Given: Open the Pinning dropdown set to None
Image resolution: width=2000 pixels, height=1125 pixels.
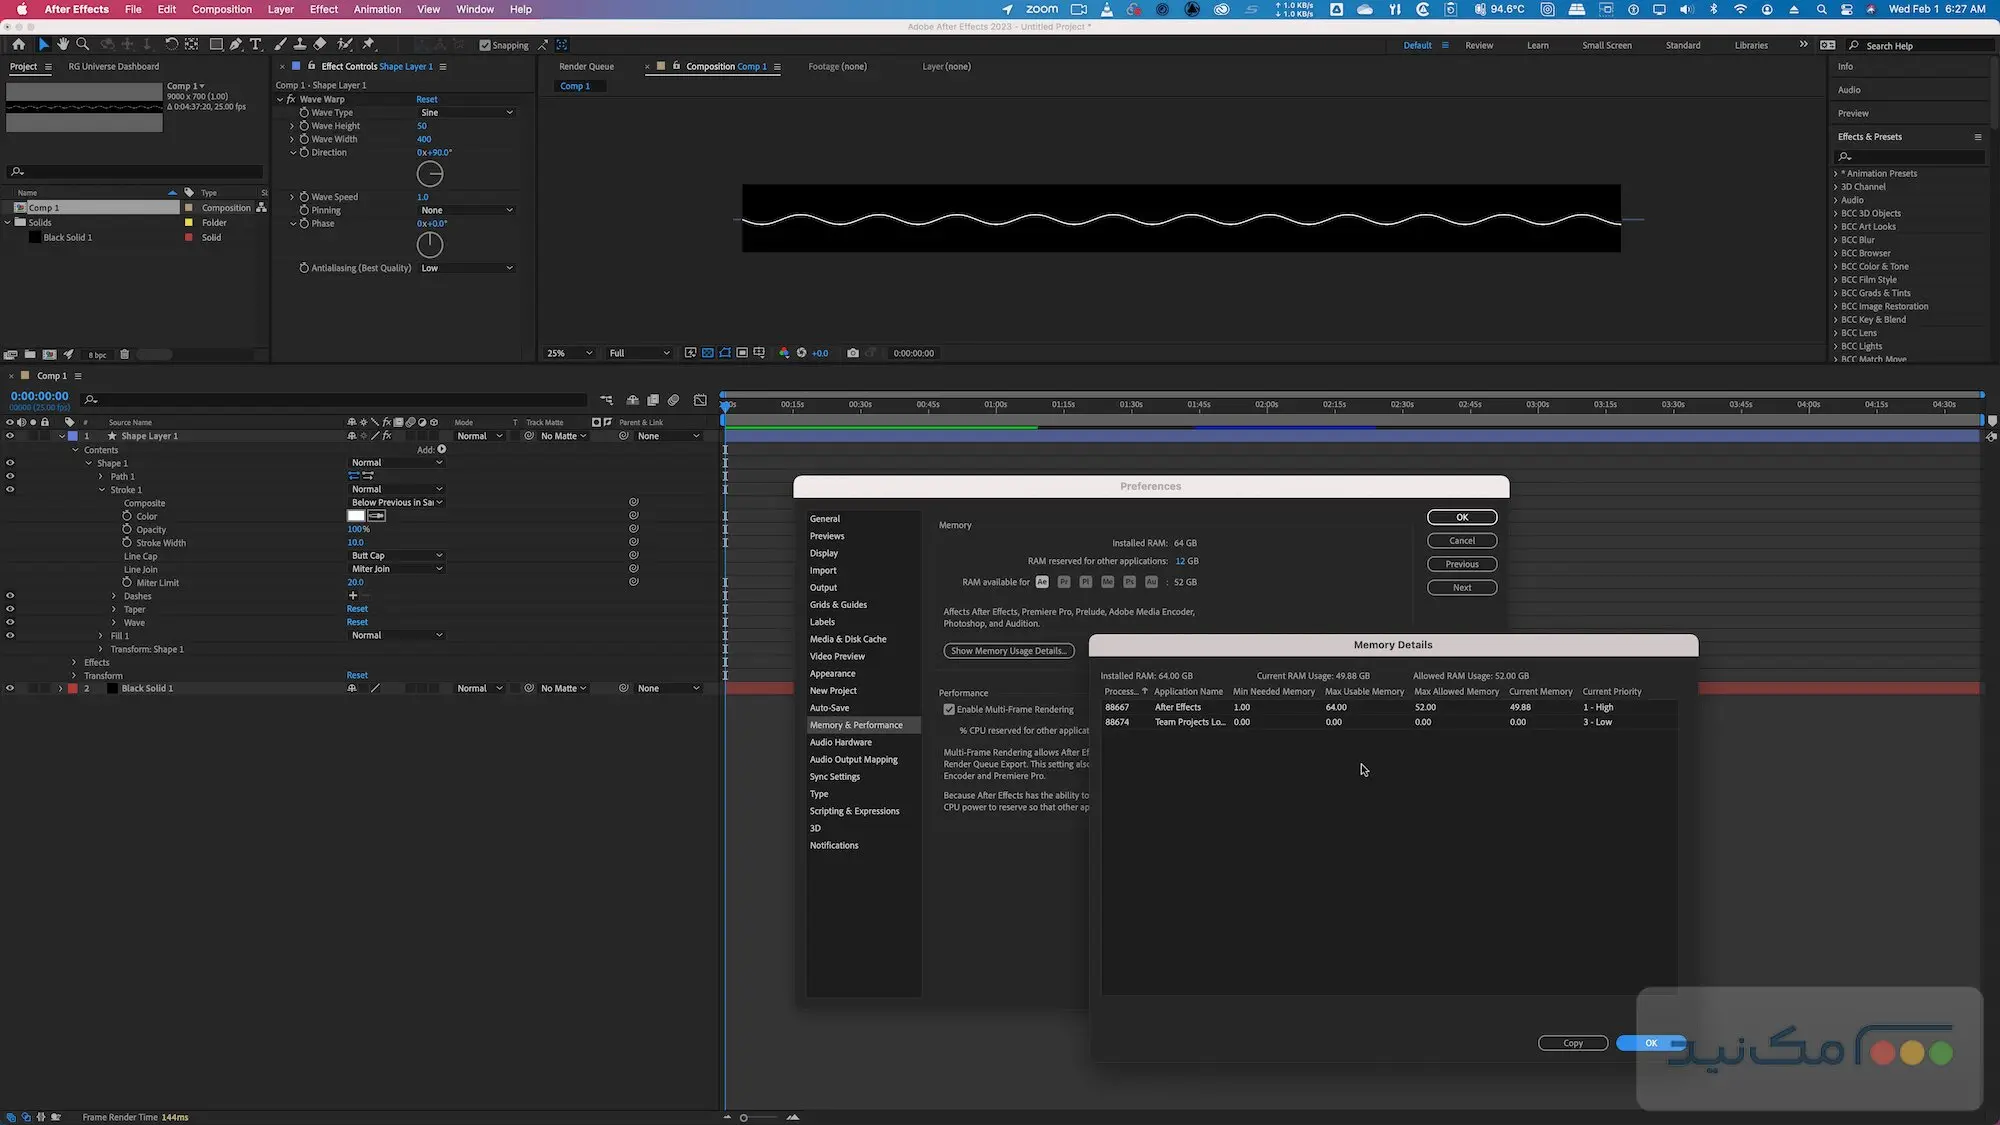Looking at the screenshot, I should pyautogui.click(x=466, y=210).
